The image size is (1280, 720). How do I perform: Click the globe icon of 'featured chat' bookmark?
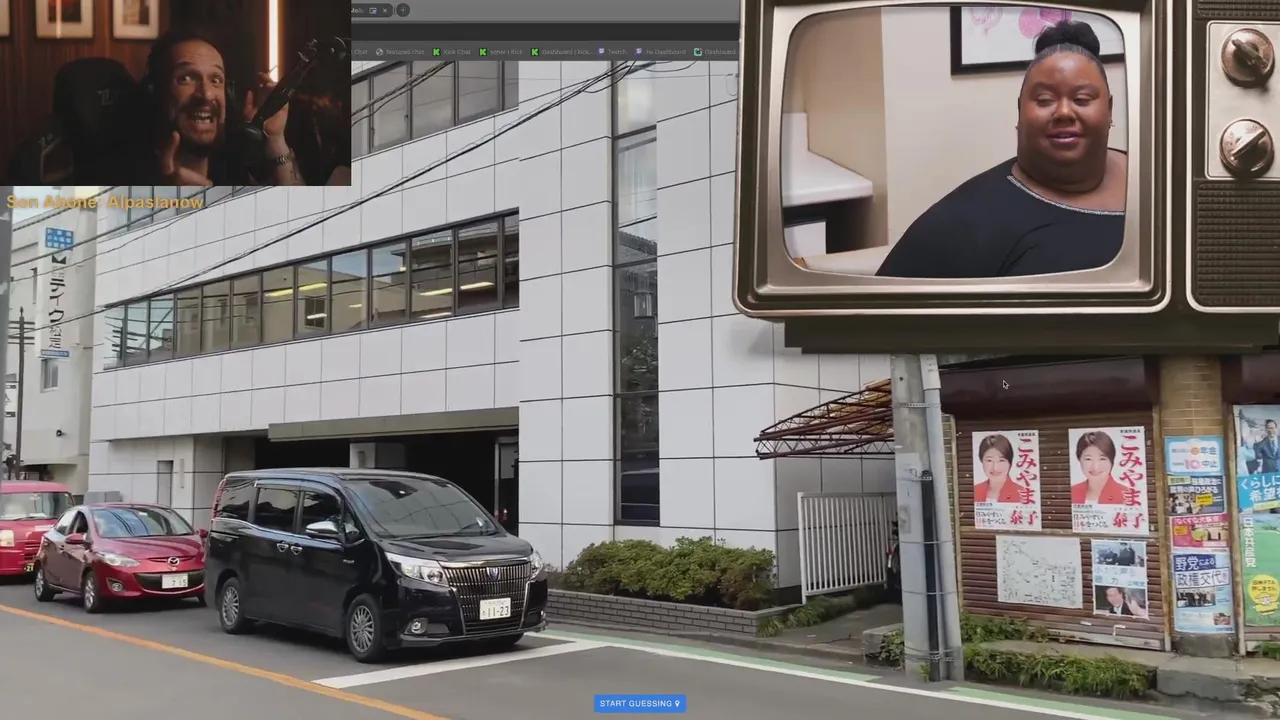click(379, 52)
